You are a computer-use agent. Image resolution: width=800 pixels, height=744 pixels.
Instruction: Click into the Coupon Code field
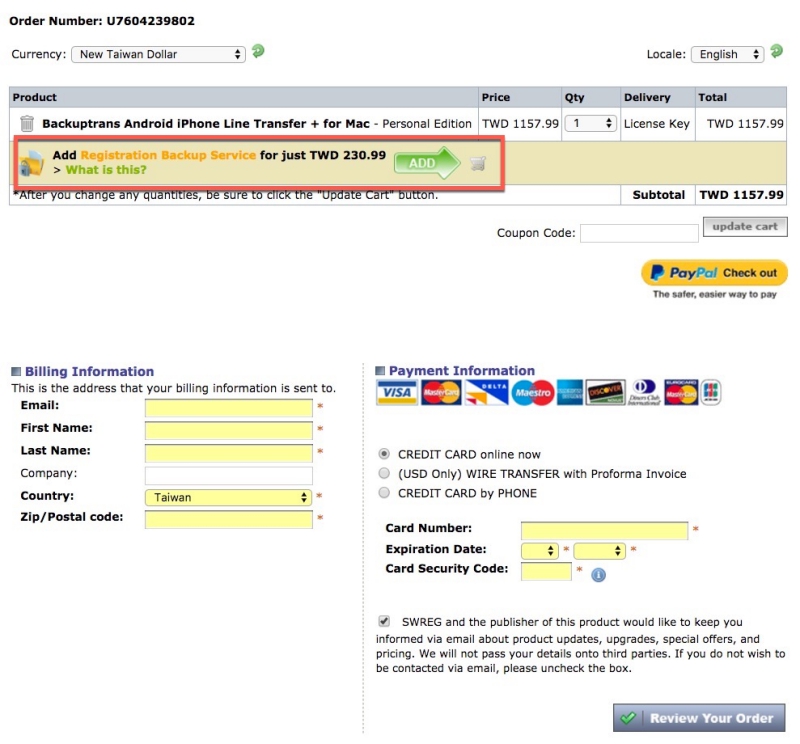638,233
